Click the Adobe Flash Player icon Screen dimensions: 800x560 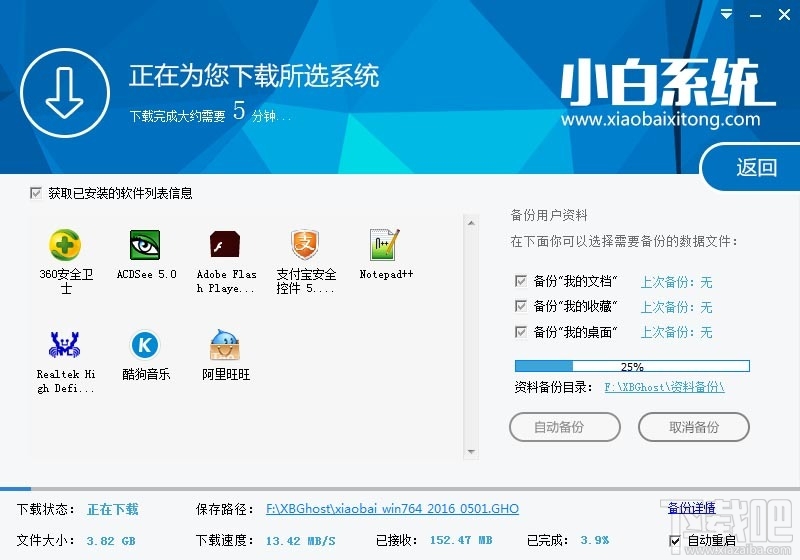click(225, 244)
